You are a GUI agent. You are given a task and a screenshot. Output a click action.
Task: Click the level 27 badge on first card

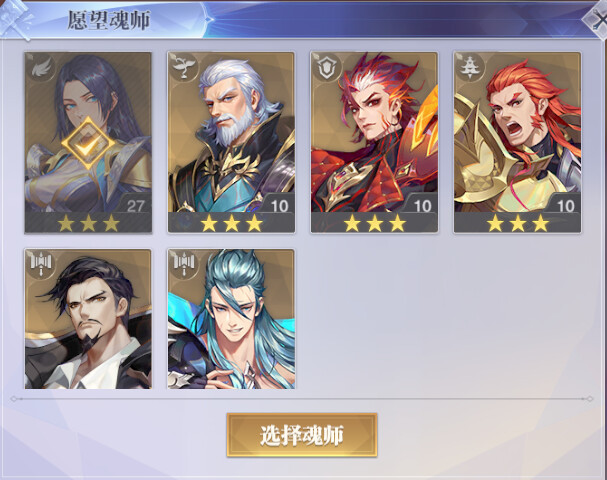click(x=135, y=205)
